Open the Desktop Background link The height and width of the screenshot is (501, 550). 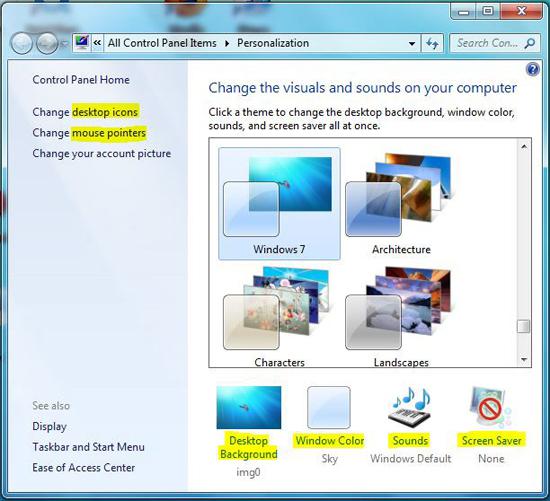point(249,447)
